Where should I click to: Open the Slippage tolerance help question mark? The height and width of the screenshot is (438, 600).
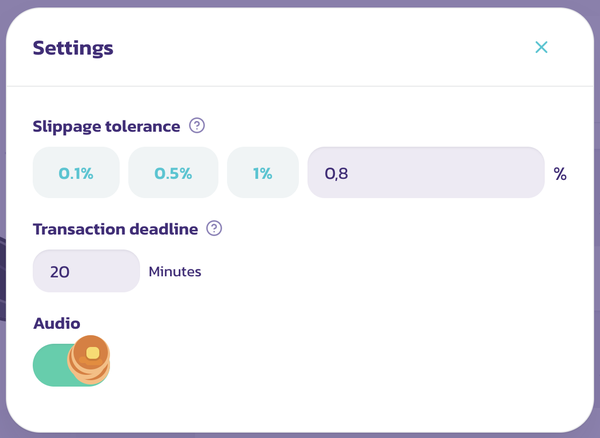coord(197,125)
